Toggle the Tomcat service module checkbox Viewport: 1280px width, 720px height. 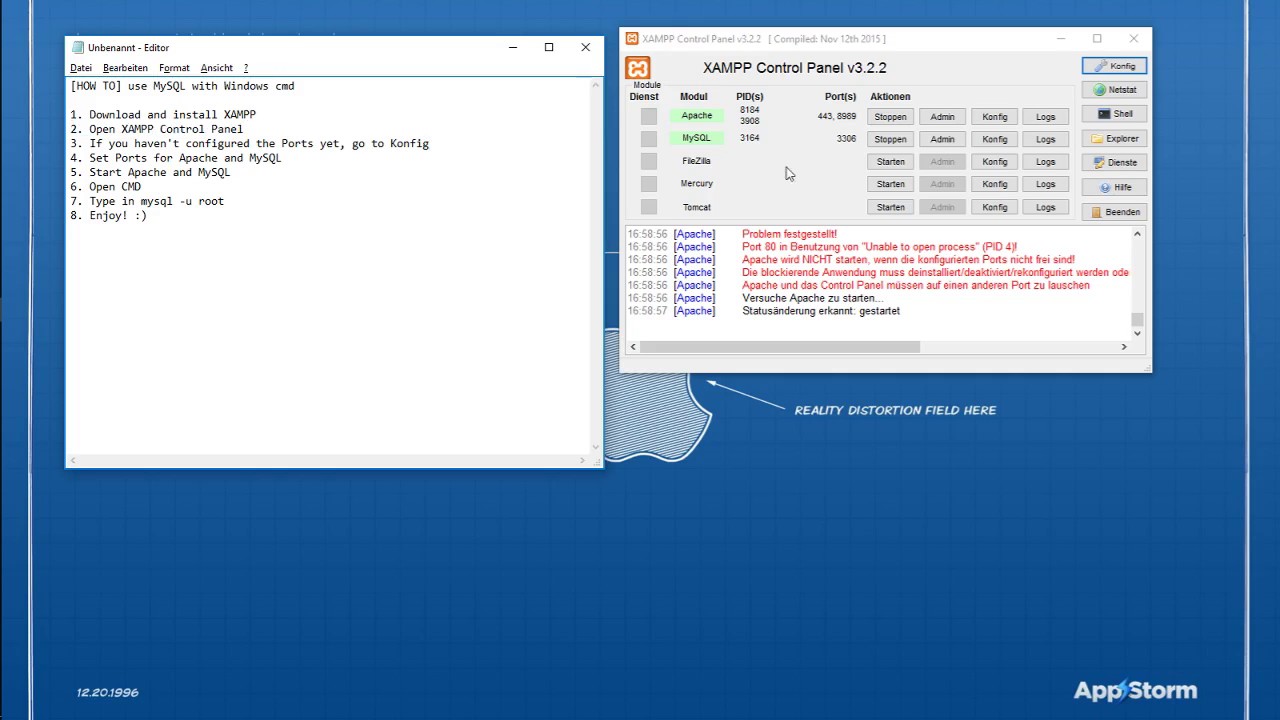point(649,207)
